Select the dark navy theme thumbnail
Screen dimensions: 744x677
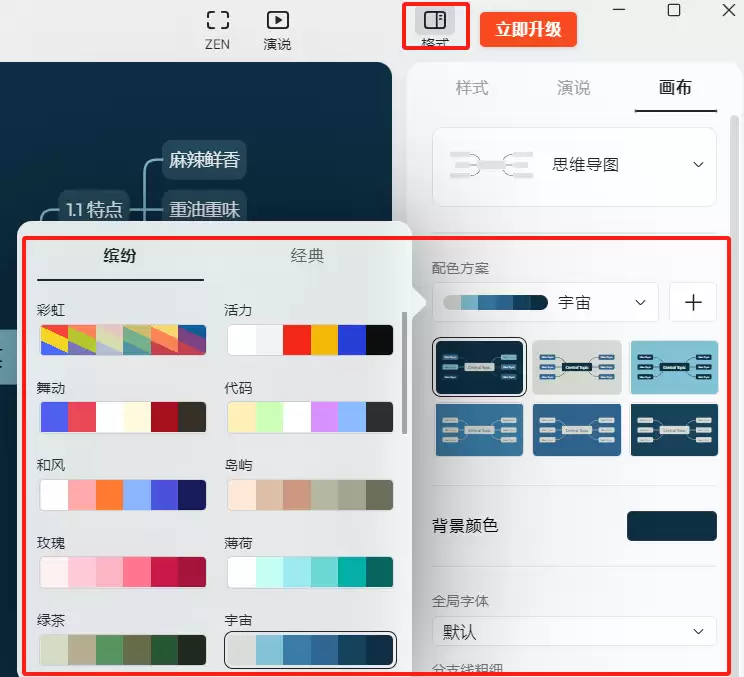point(479,367)
